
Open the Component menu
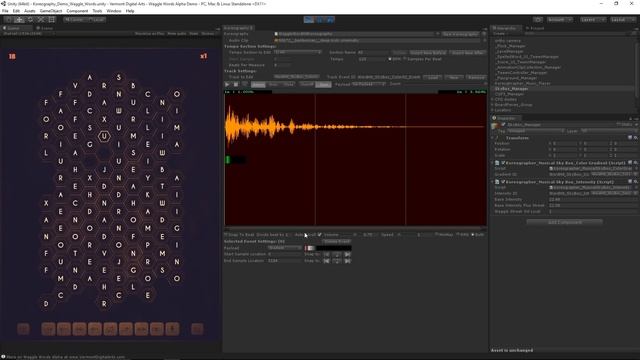[77, 11]
